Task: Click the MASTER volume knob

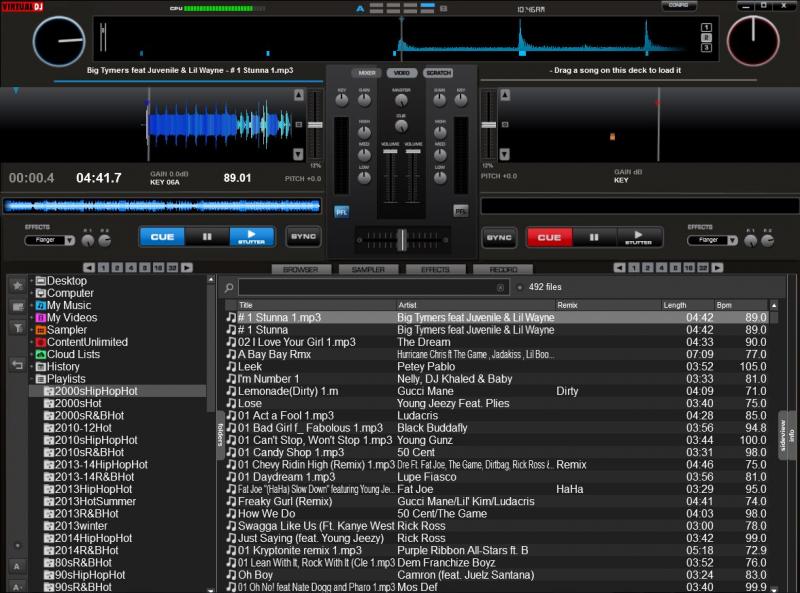Action: tap(402, 101)
